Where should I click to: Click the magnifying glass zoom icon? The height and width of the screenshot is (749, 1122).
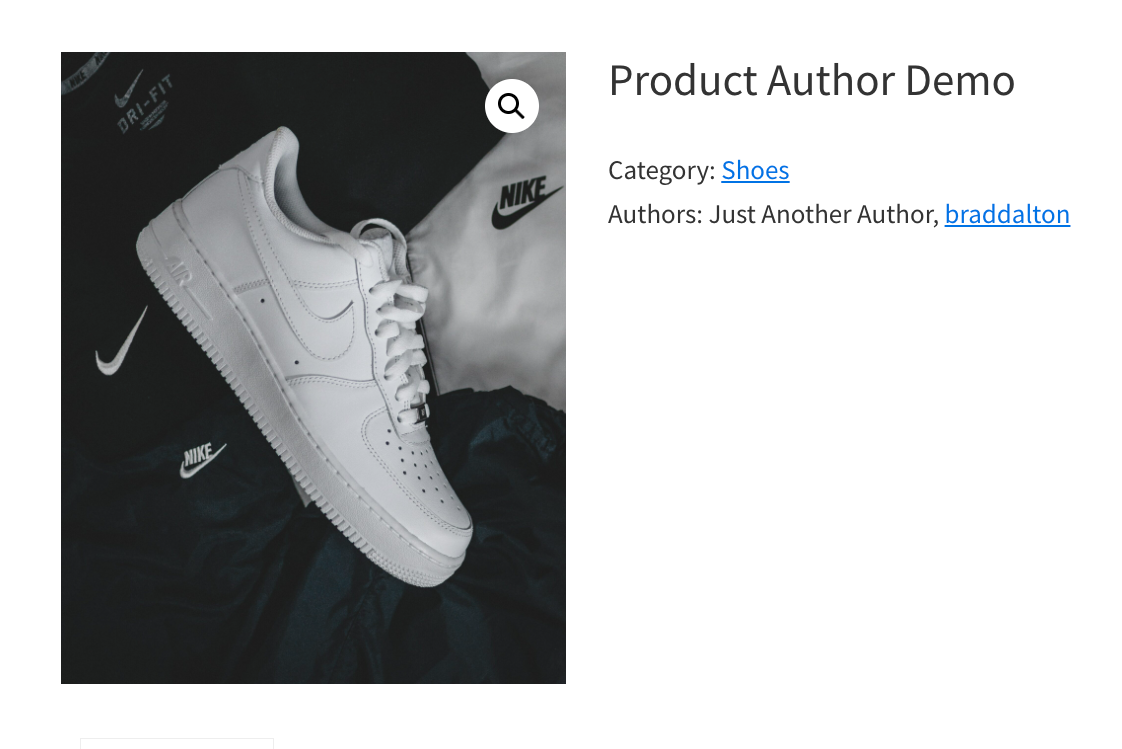(x=512, y=106)
